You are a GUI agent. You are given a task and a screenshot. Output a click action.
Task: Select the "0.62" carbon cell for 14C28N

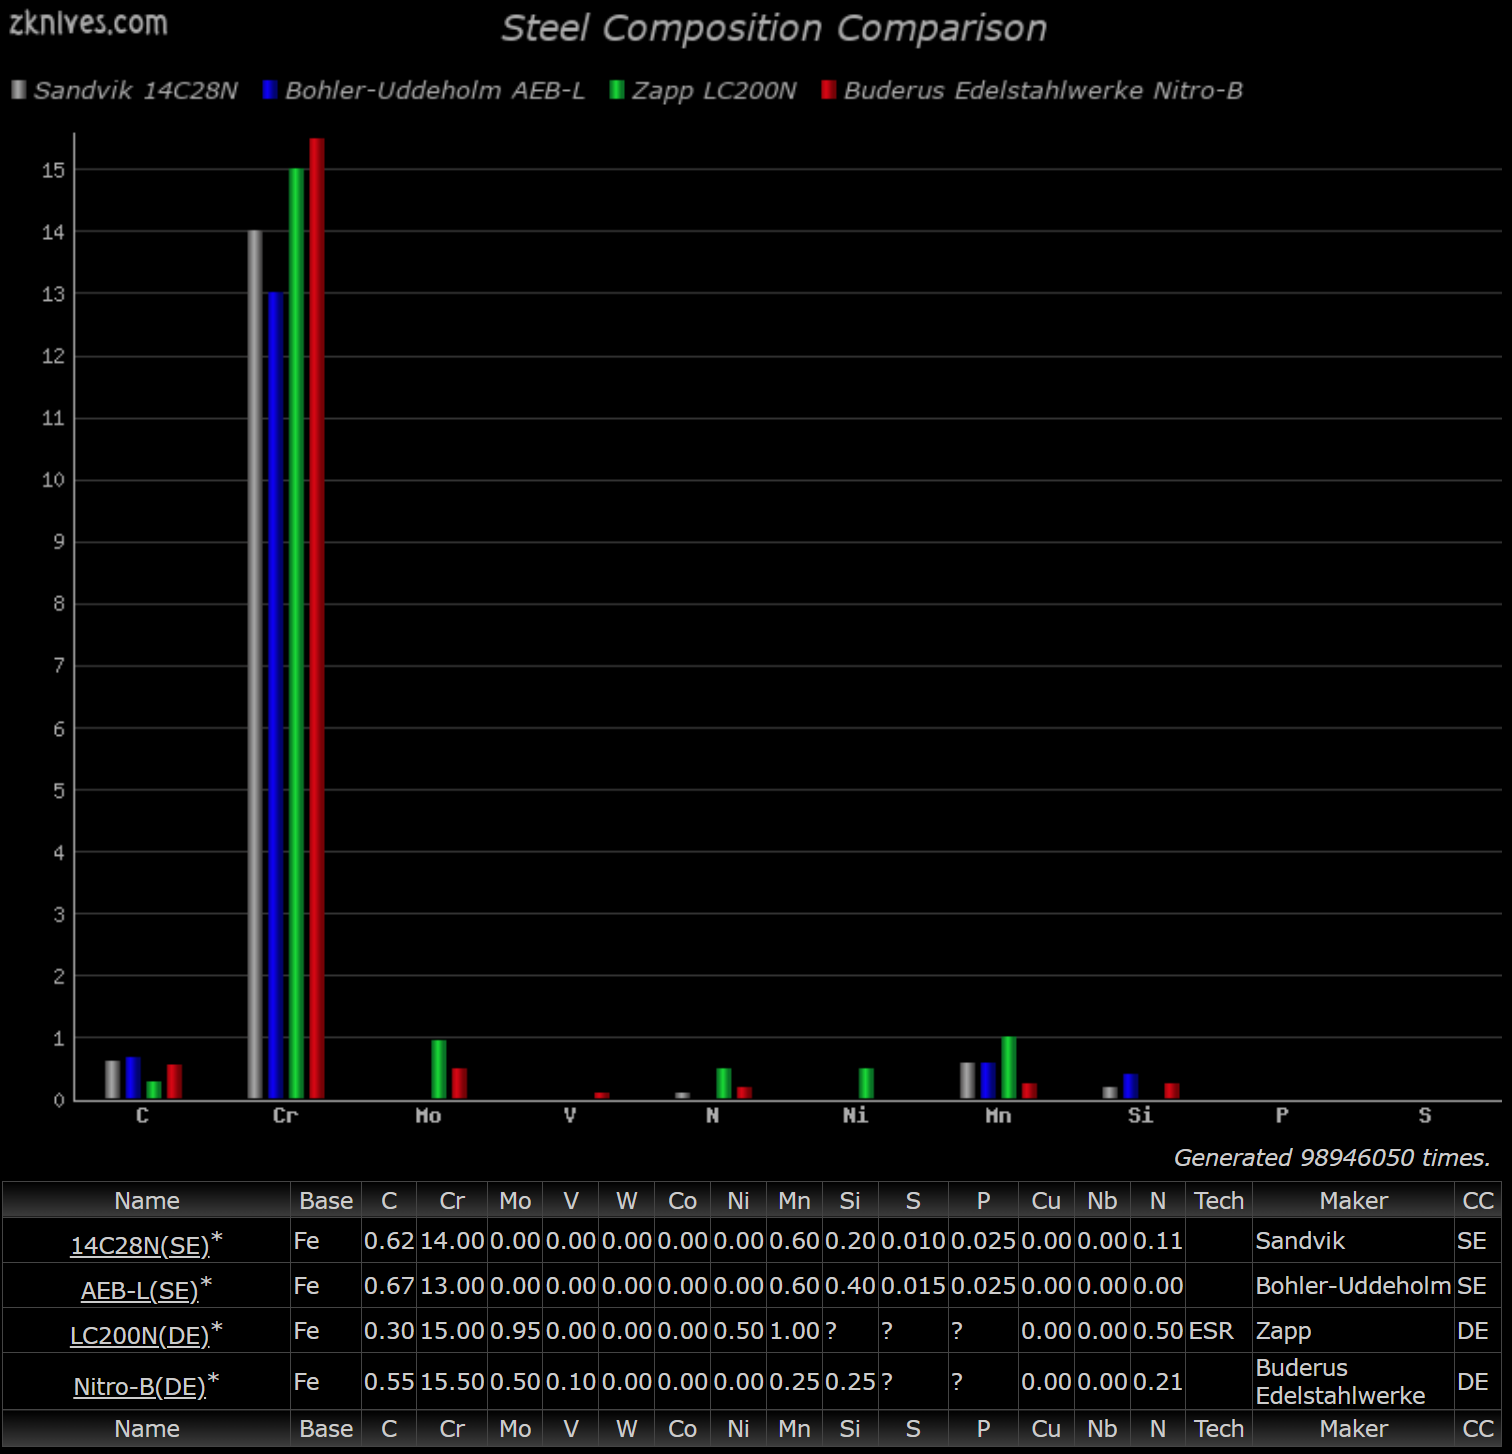click(389, 1241)
